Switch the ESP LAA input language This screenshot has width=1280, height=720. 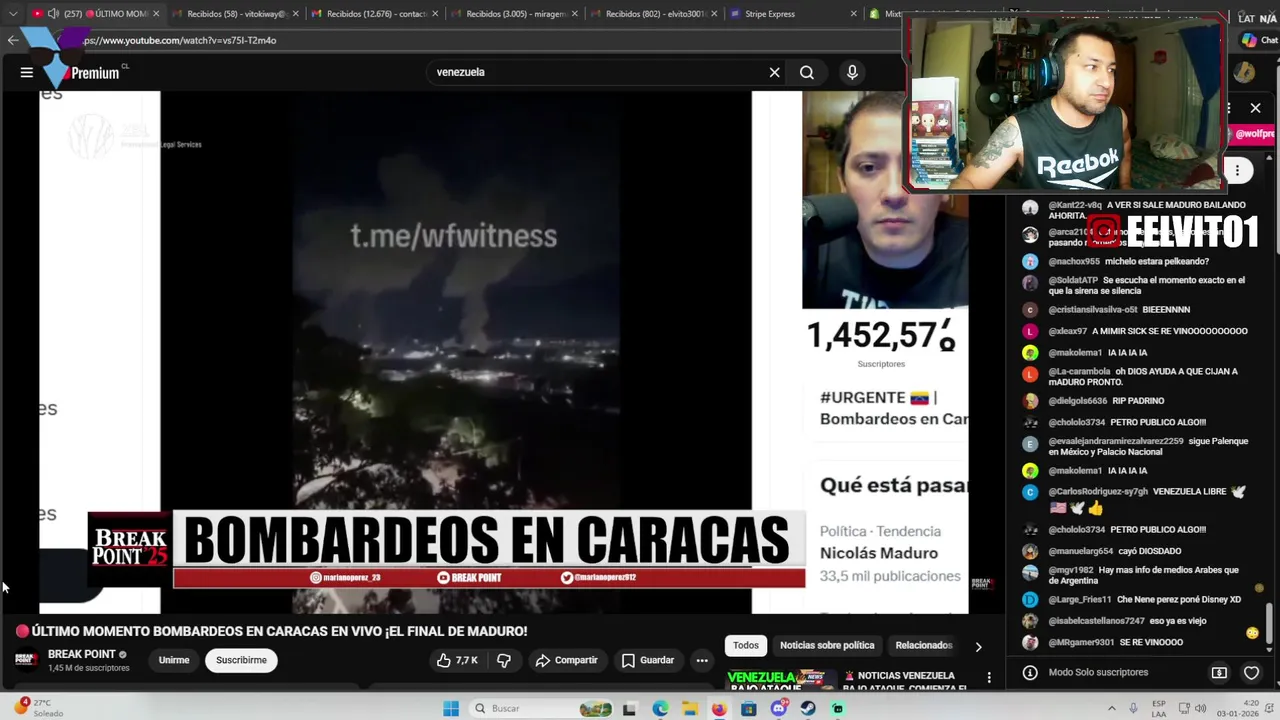pos(1159,708)
